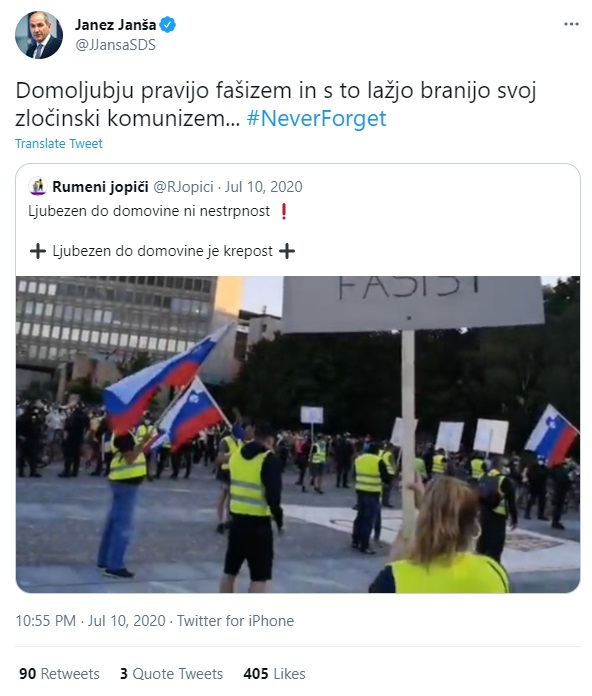Click the Twitter for iPhone source link
Image resolution: width=592 pixels, height=696 pixels.
pyautogui.click(x=235, y=621)
